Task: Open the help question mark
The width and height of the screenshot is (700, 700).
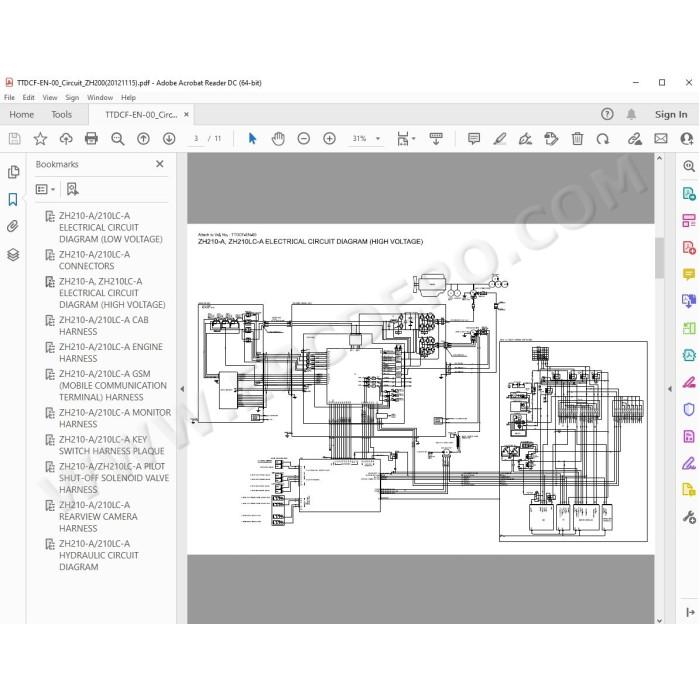Action: [x=607, y=114]
